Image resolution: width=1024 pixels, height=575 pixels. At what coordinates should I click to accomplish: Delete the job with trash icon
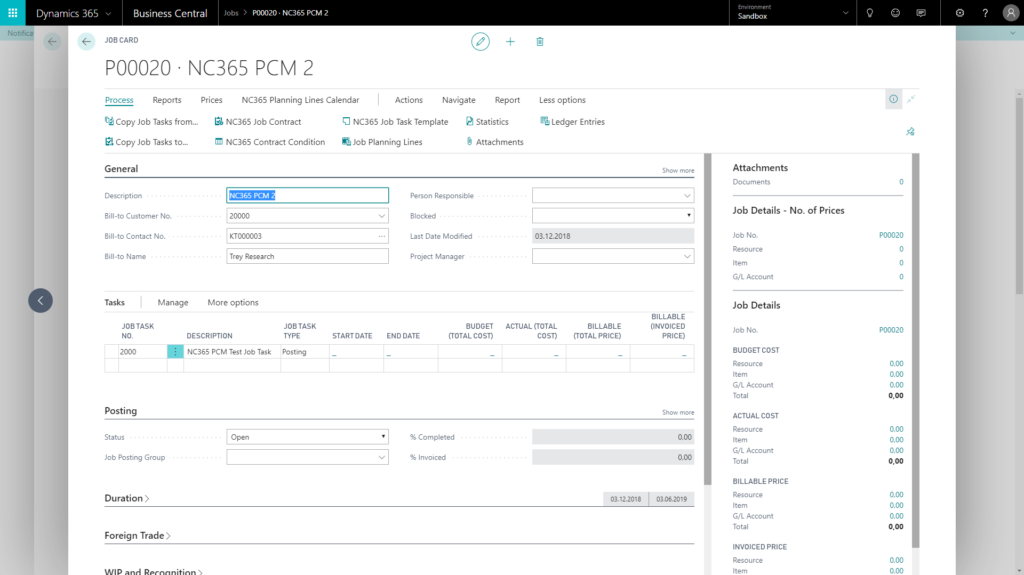coord(539,42)
